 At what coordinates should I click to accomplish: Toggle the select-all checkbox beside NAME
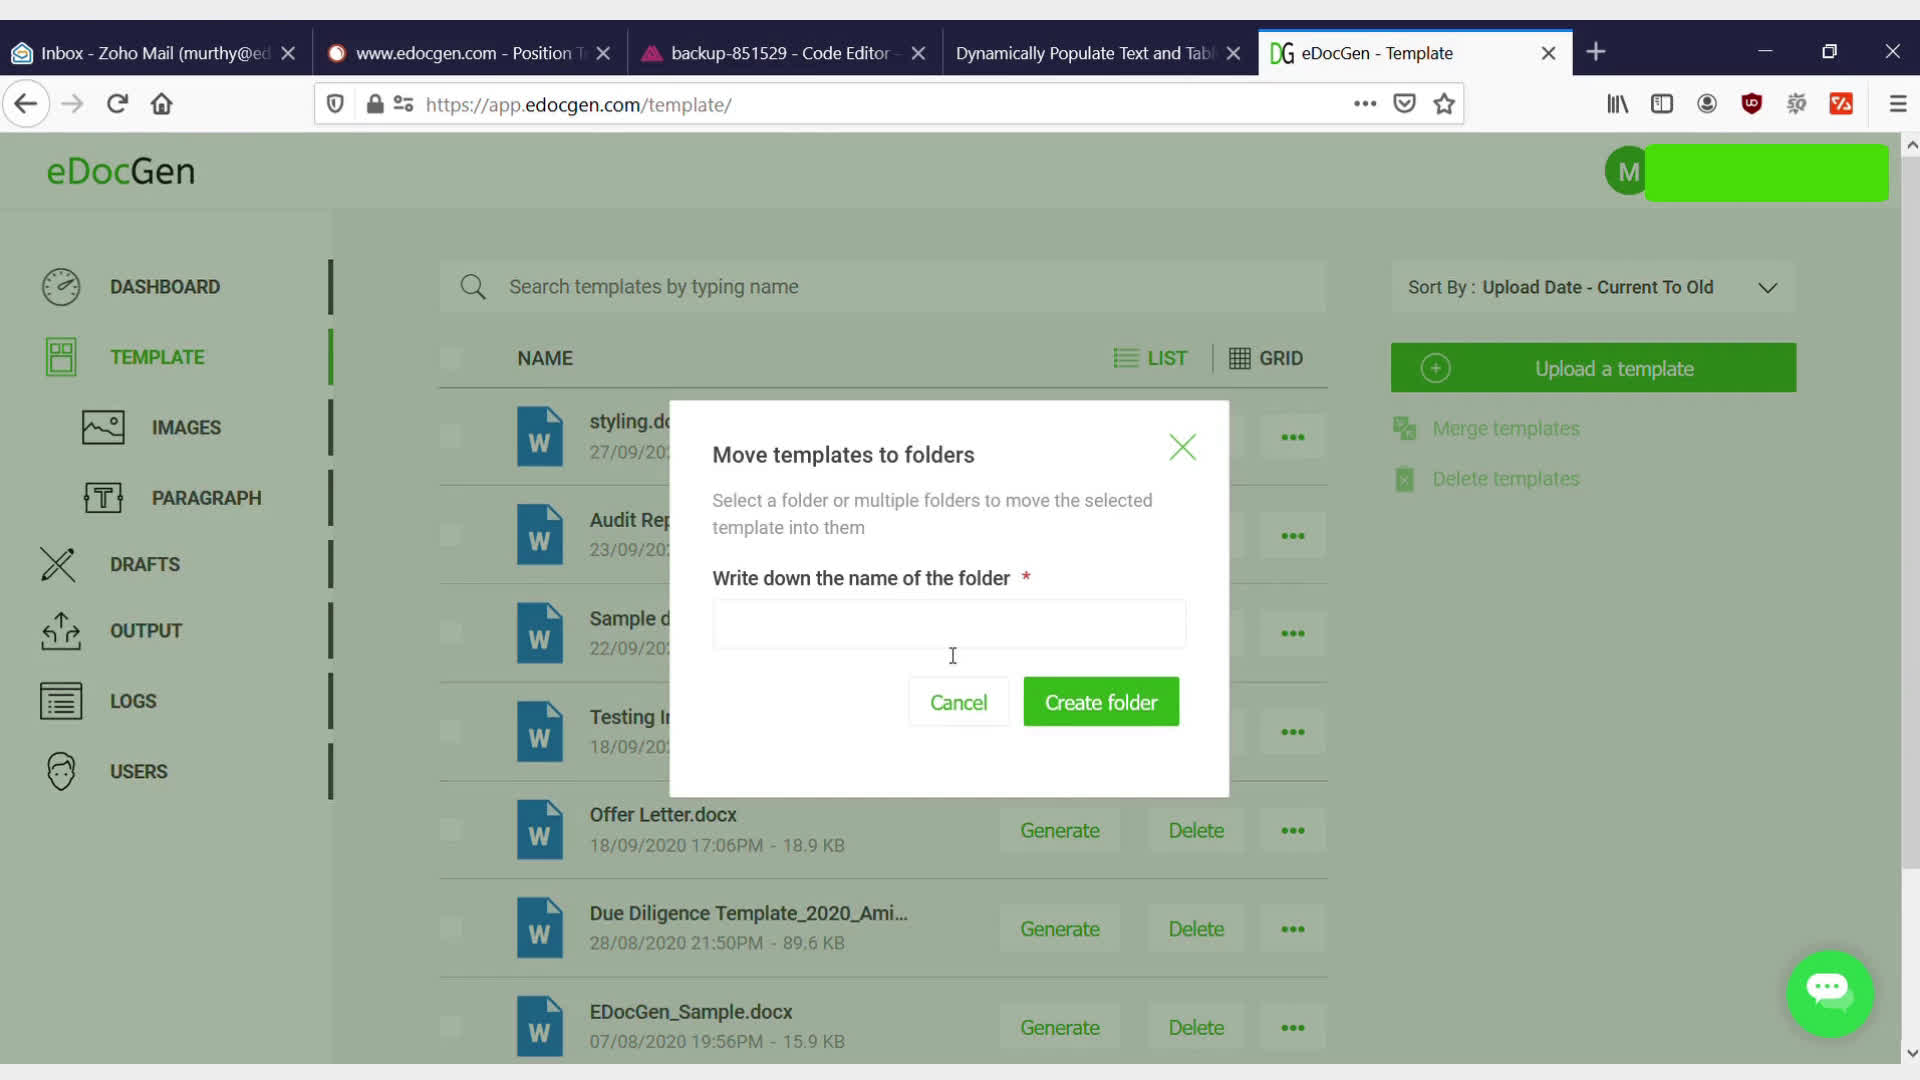click(x=451, y=358)
